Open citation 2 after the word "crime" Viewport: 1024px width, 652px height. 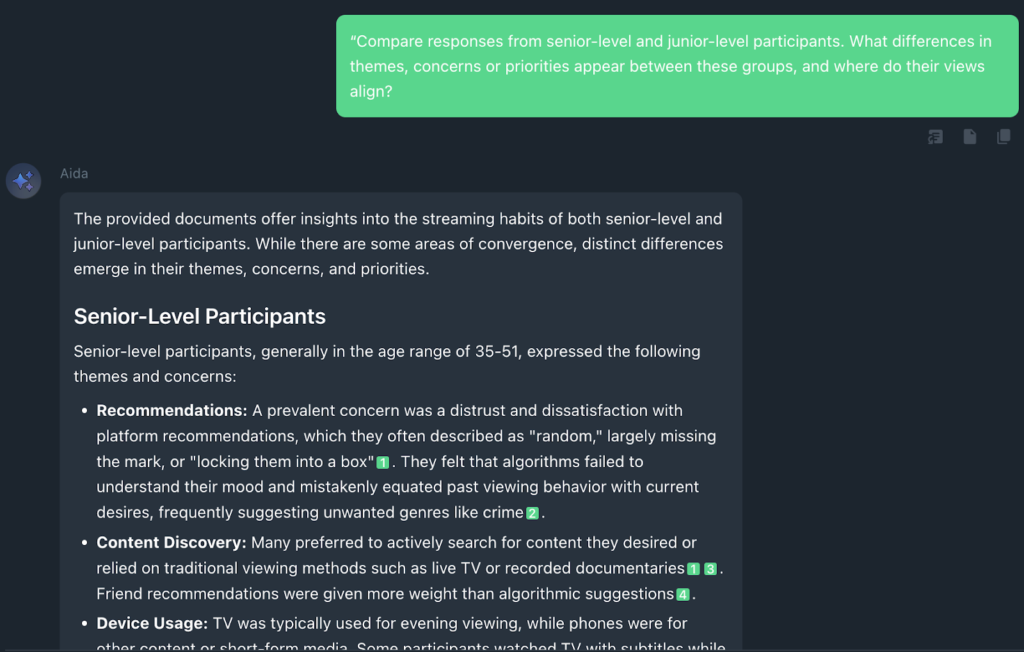point(532,513)
